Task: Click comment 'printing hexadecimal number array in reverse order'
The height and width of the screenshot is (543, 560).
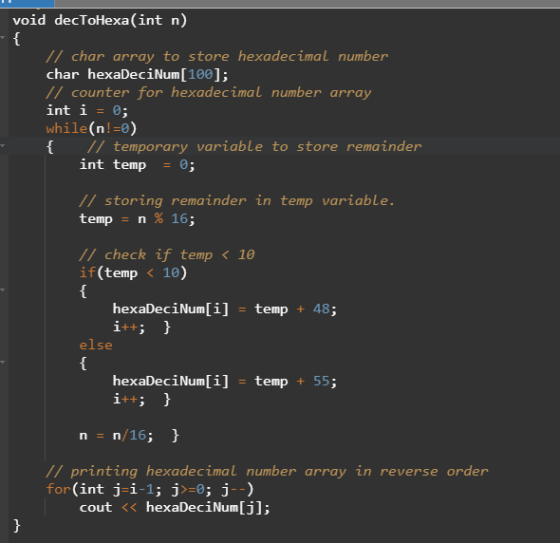Action: pos(267,471)
